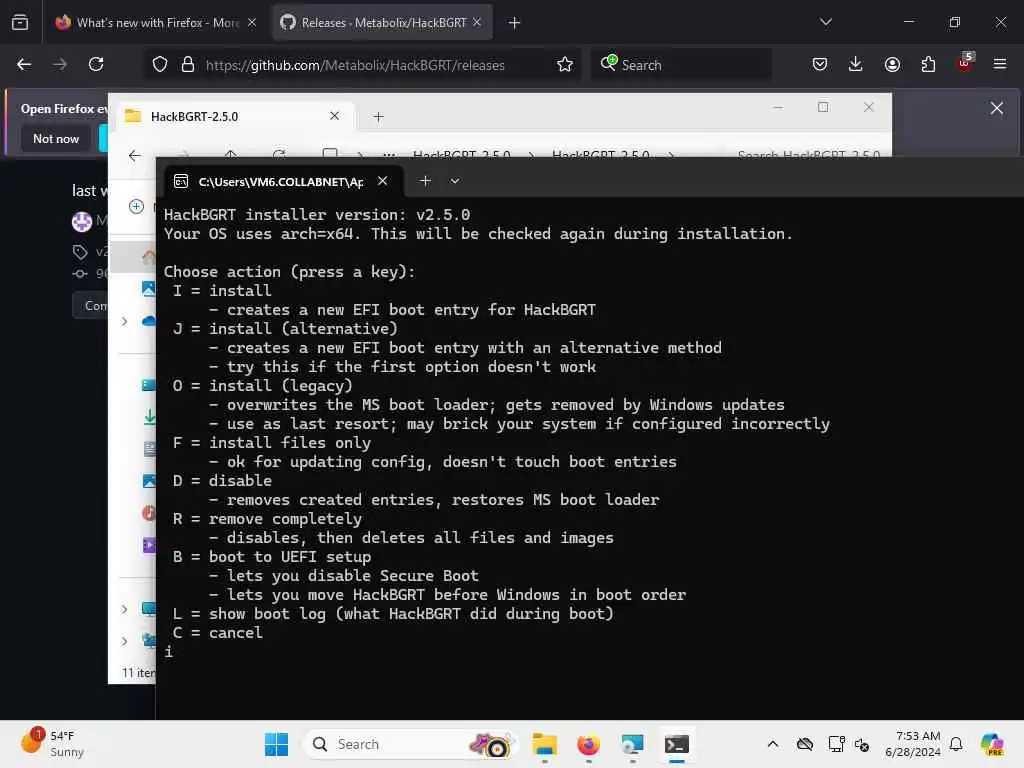Image resolution: width=1024 pixels, height=768 pixels.
Task: Click uBlock extension icon with badge
Action: [965, 63]
